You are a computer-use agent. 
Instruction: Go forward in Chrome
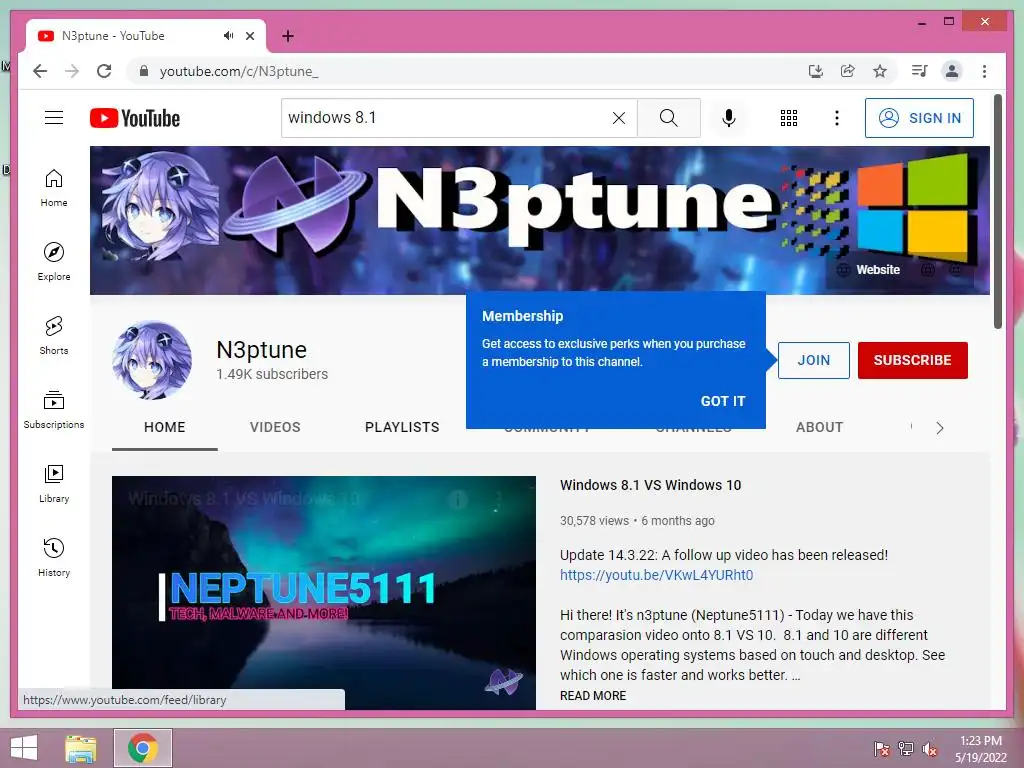[72, 71]
